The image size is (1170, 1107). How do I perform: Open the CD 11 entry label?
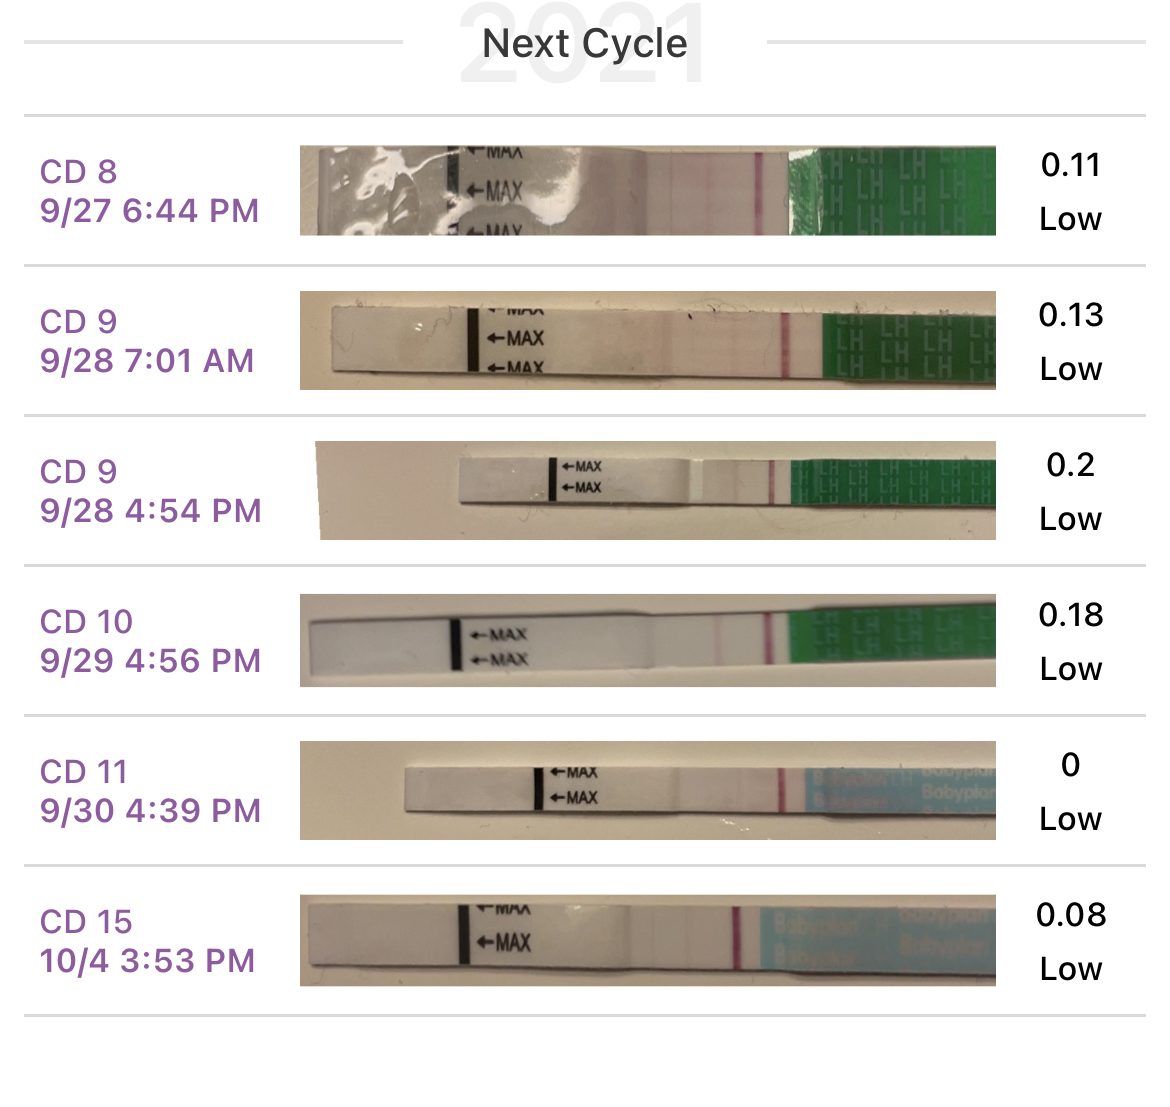[84, 772]
